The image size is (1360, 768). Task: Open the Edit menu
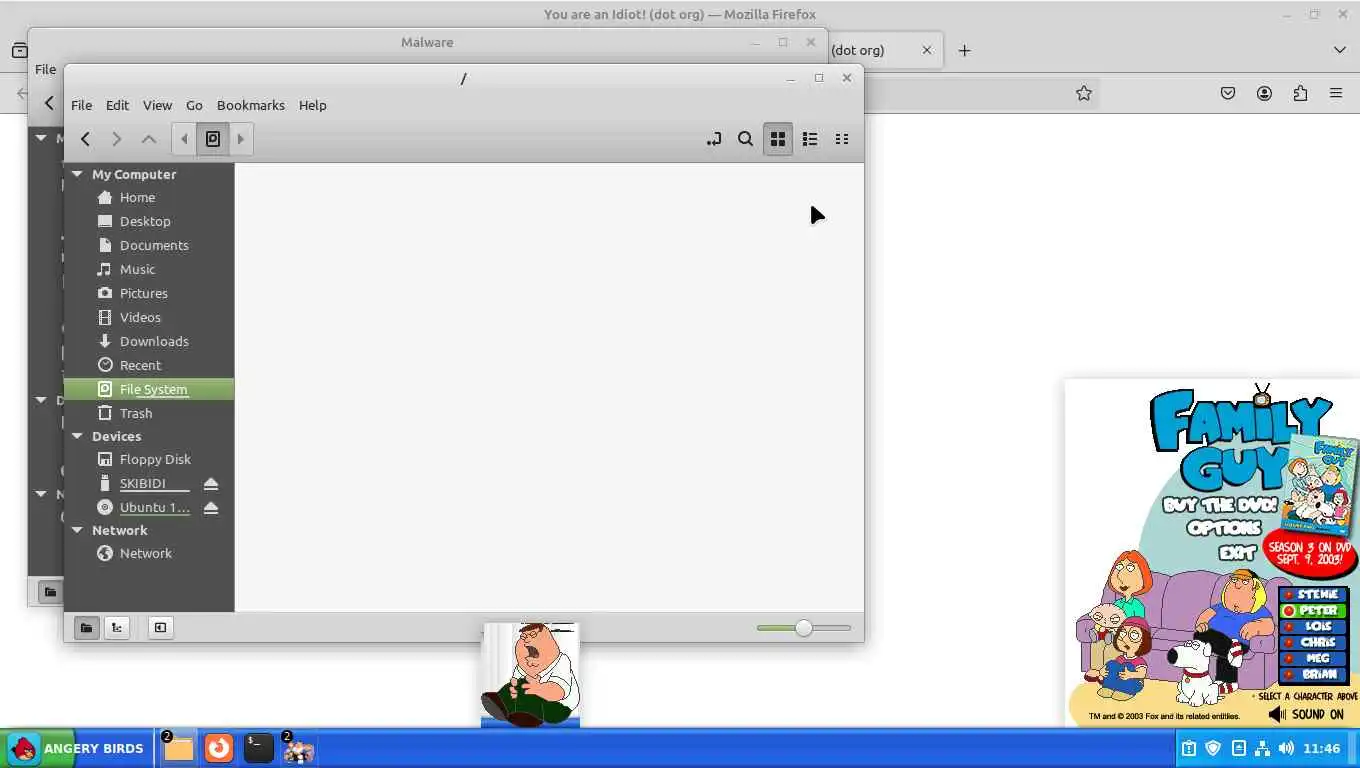[x=117, y=105]
